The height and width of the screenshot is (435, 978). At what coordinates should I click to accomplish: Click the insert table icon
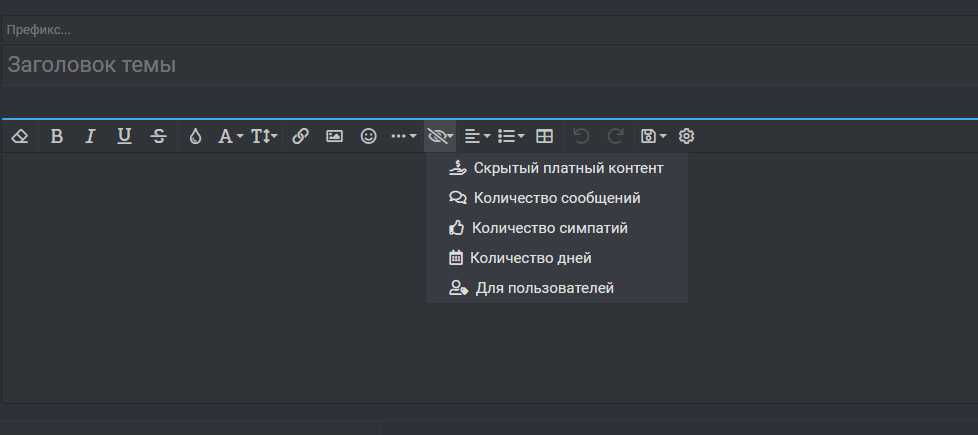(544, 136)
